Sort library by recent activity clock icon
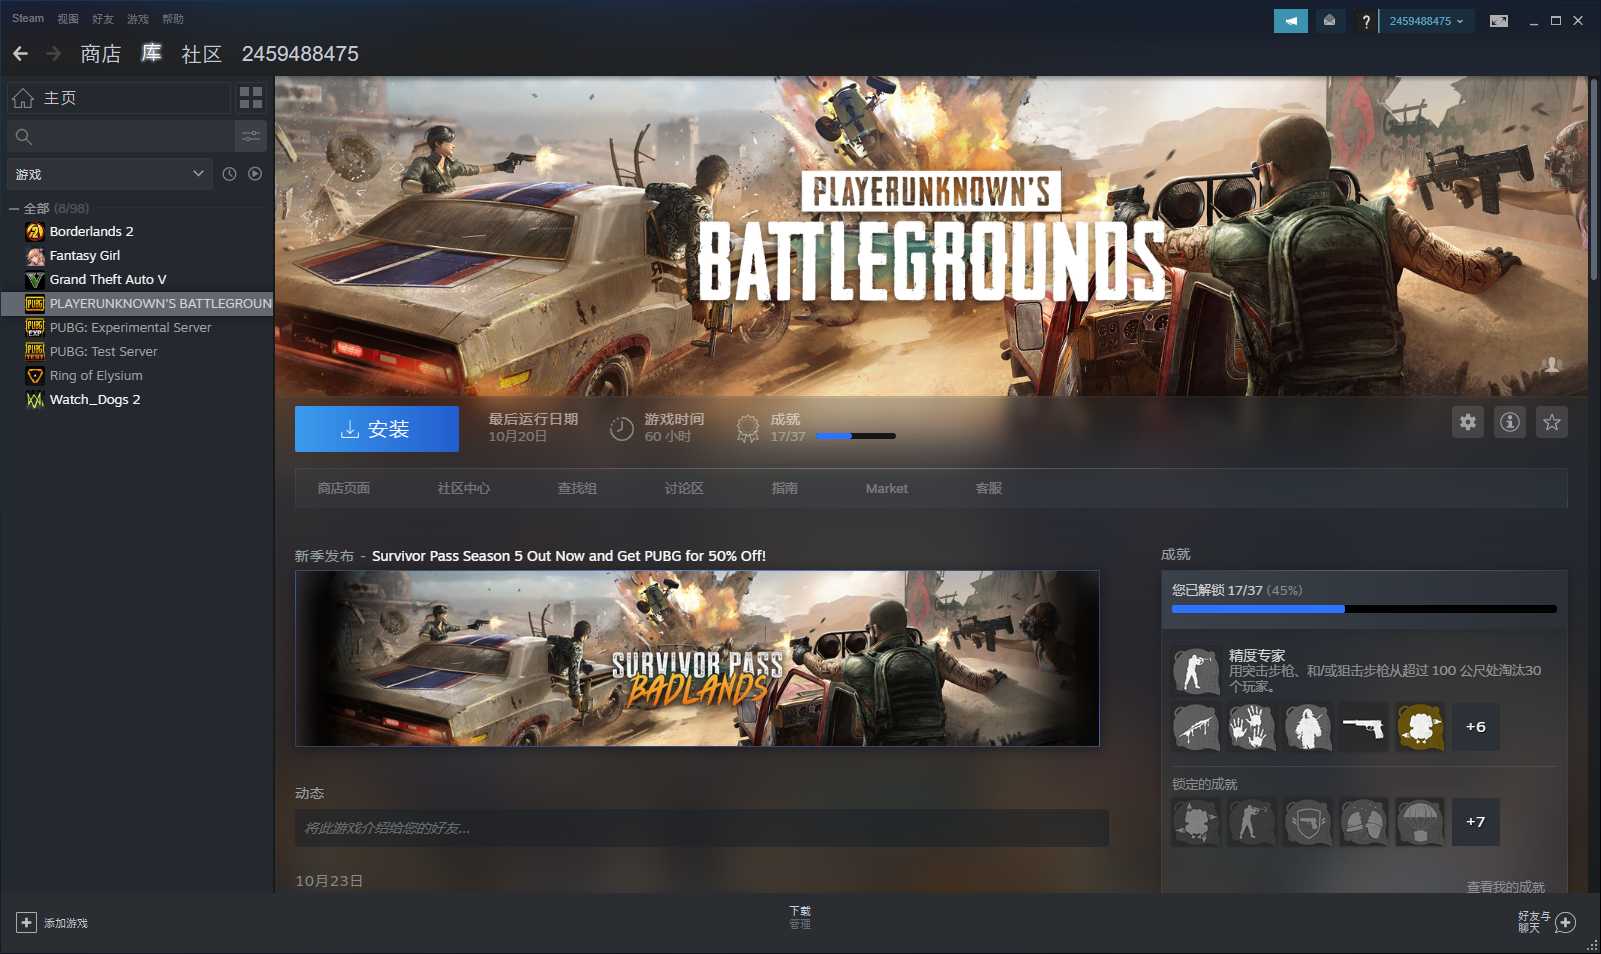Image resolution: width=1601 pixels, height=954 pixels. tap(229, 174)
